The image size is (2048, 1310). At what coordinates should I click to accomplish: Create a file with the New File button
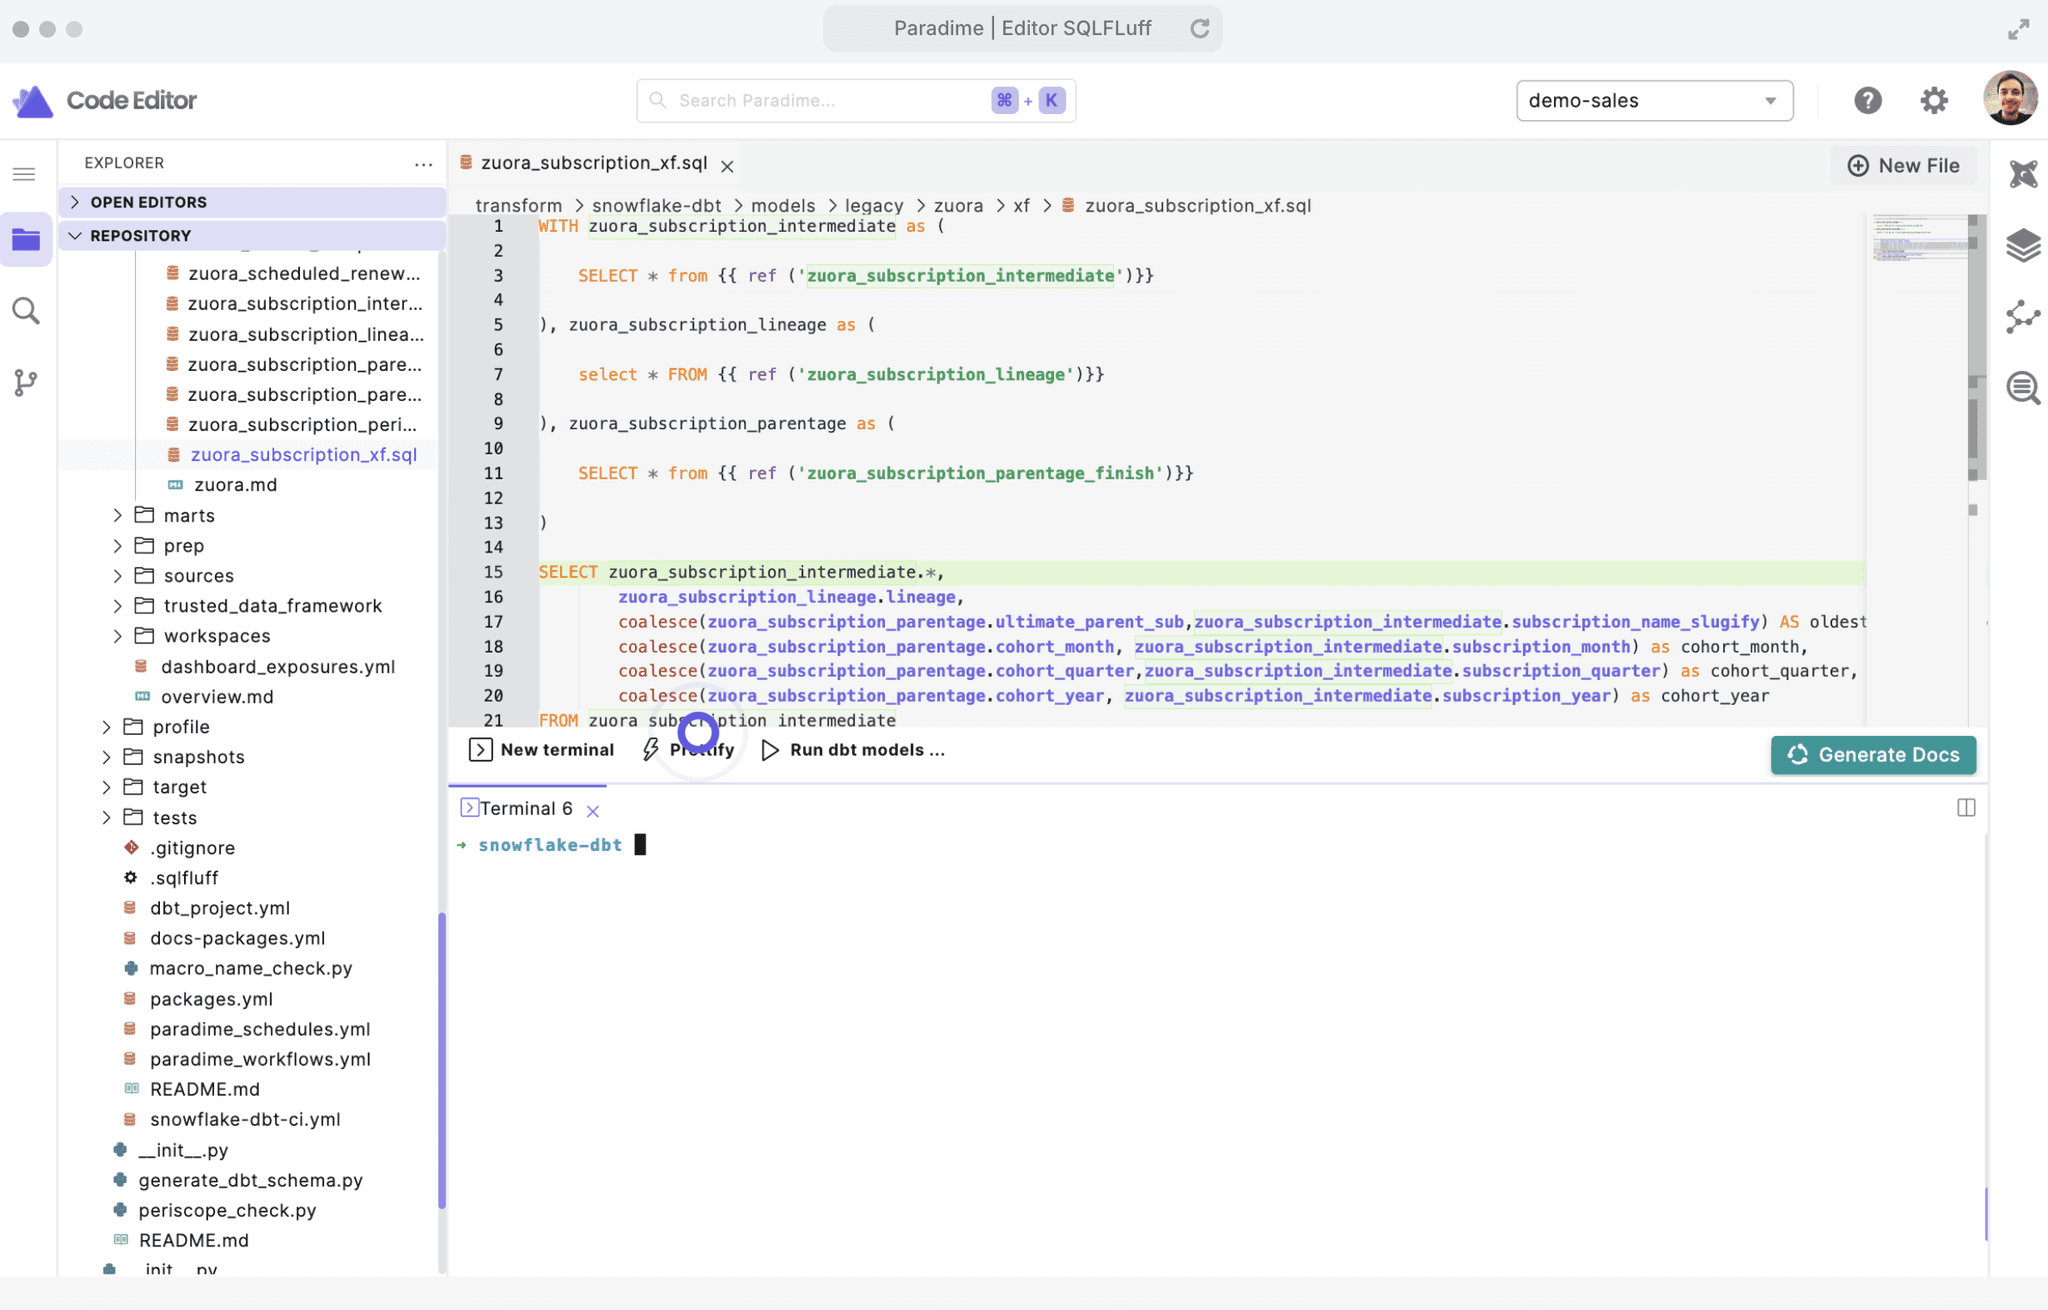click(1903, 164)
